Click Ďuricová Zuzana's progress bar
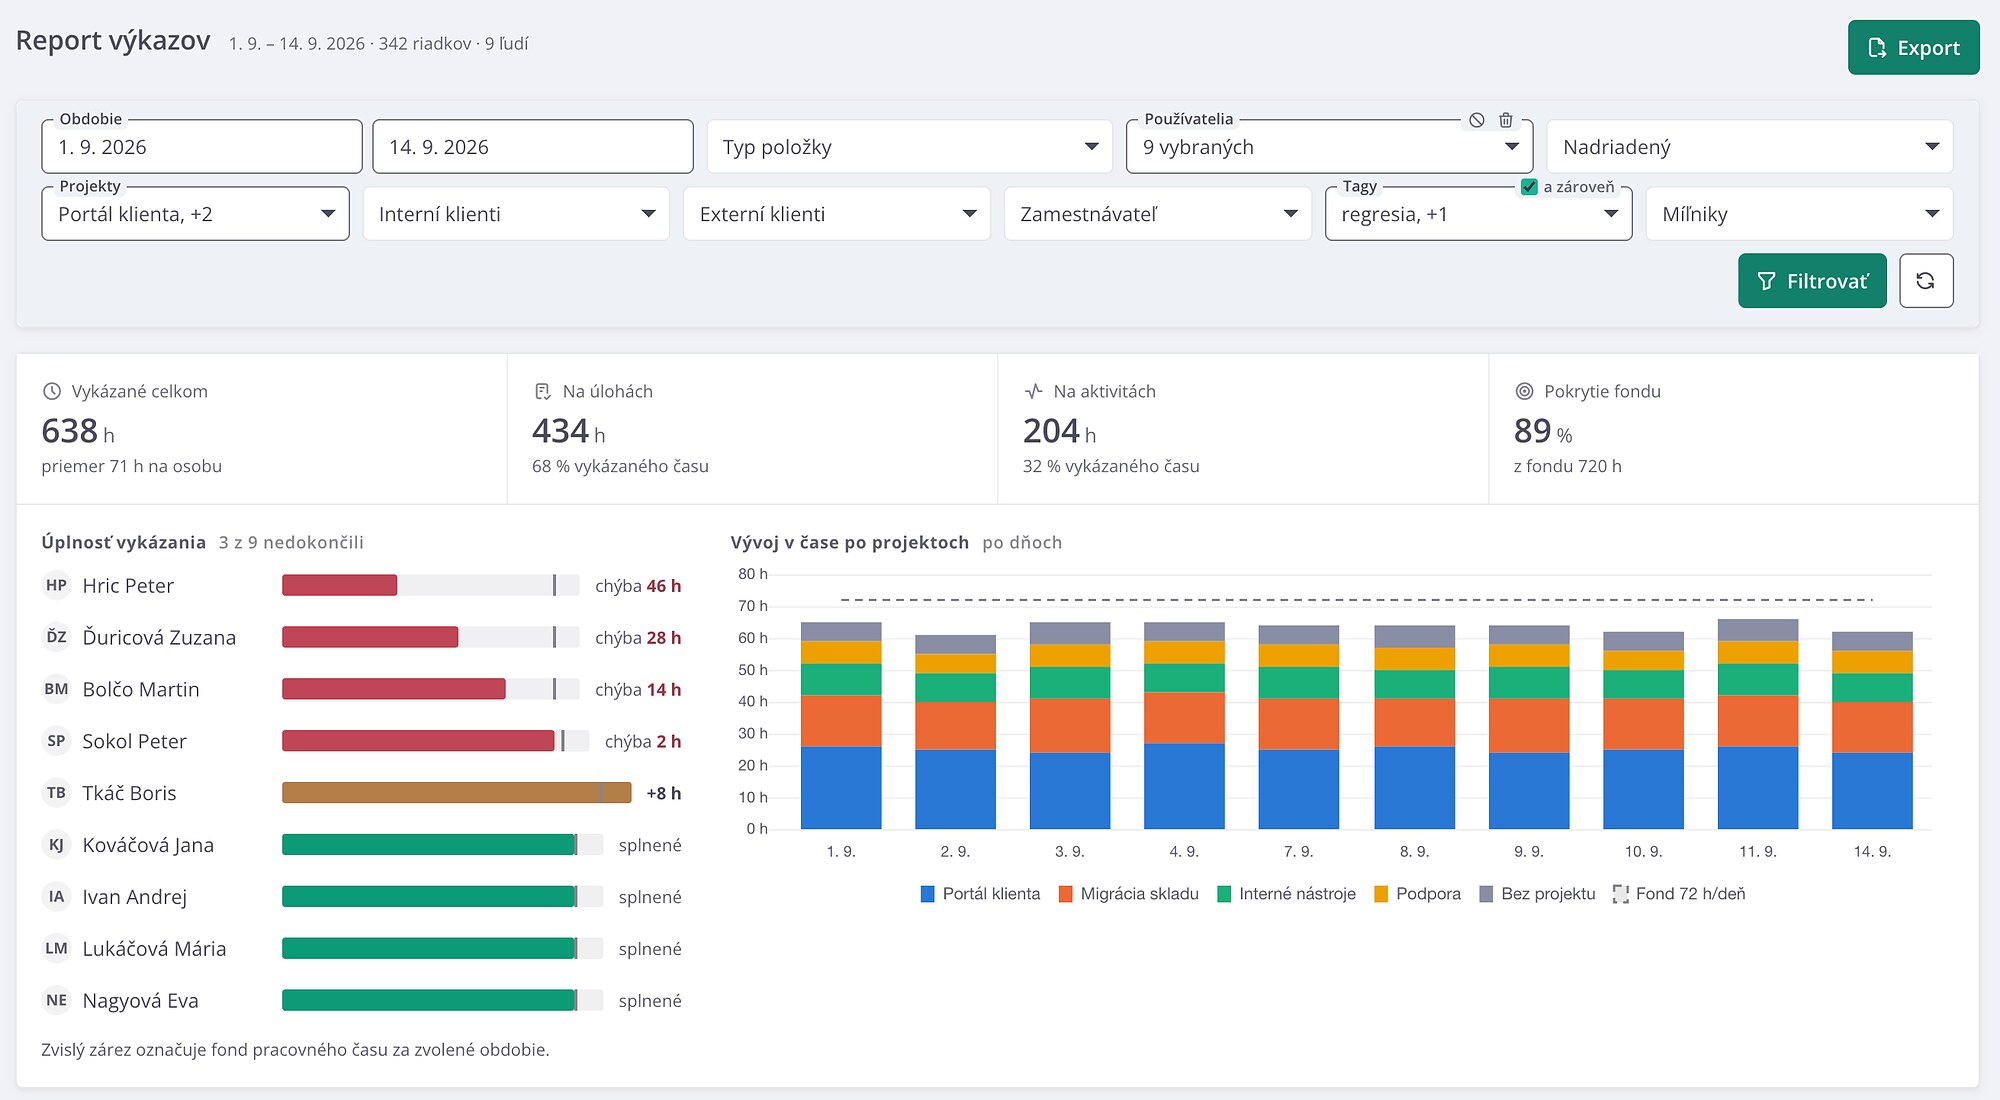 pyautogui.click(x=370, y=638)
